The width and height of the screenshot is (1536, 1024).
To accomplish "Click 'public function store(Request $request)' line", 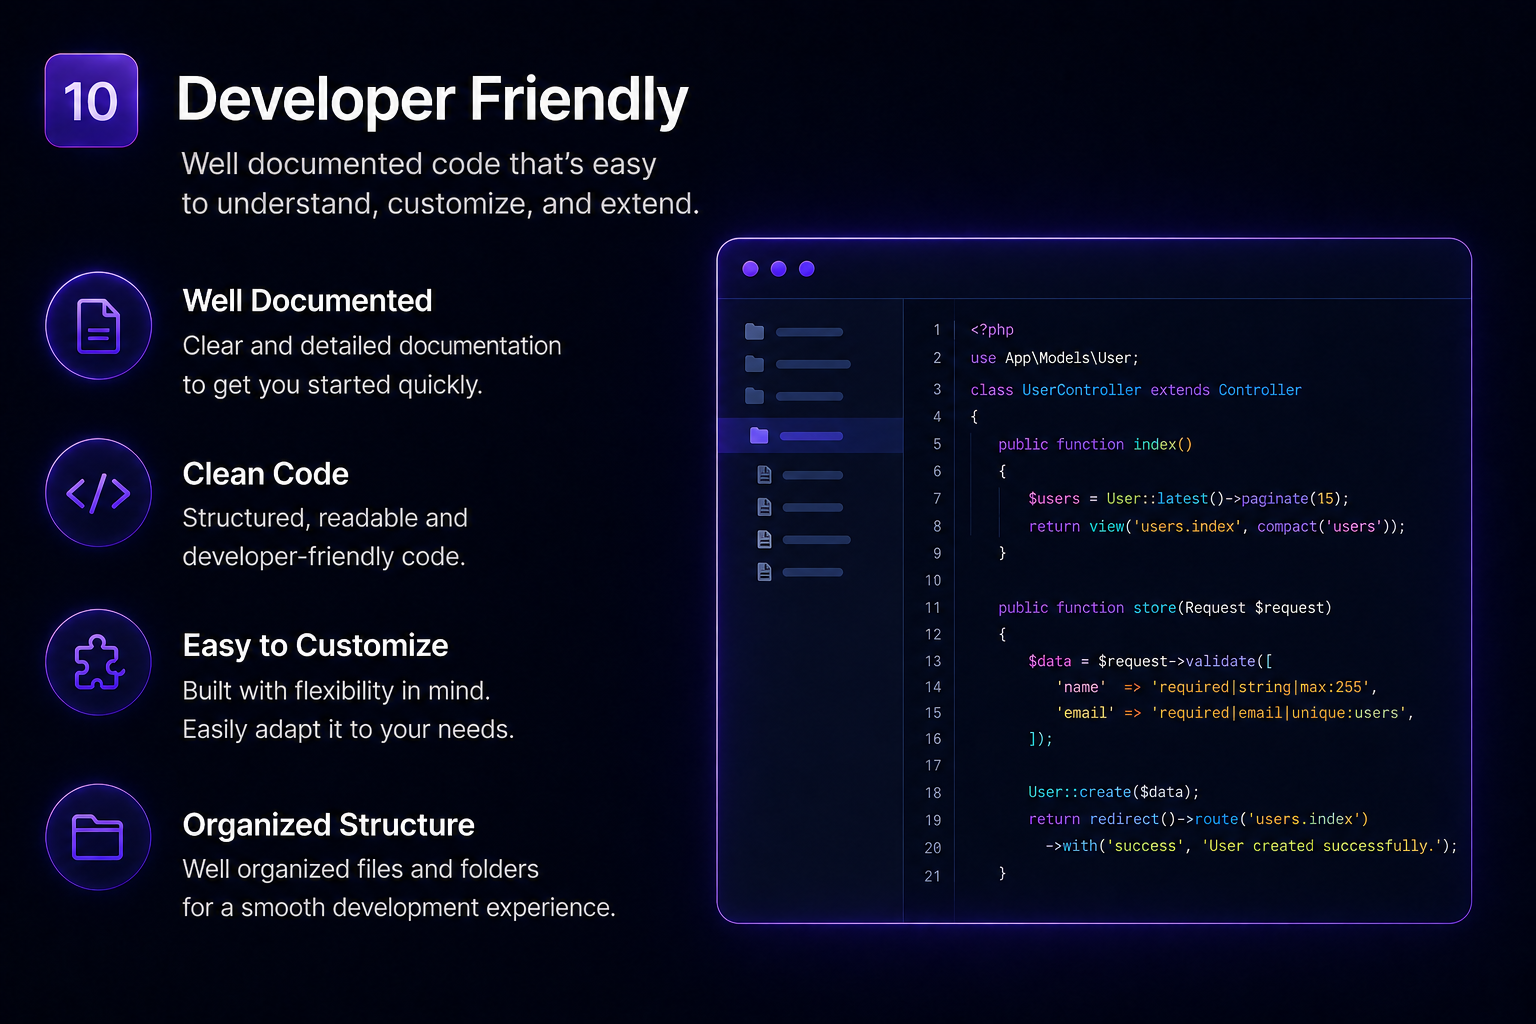I will [x=1165, y=607].
